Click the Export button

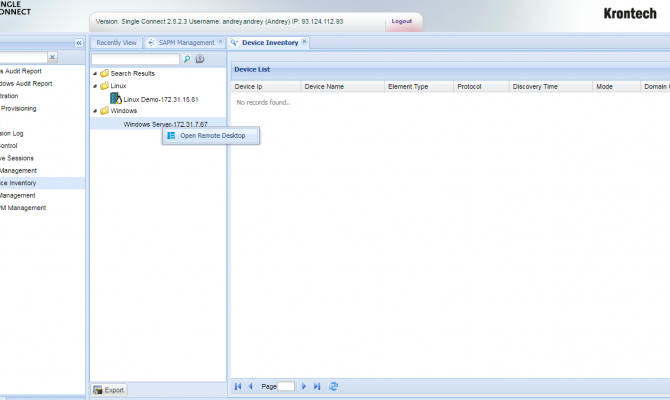click(x=109, y=390)
